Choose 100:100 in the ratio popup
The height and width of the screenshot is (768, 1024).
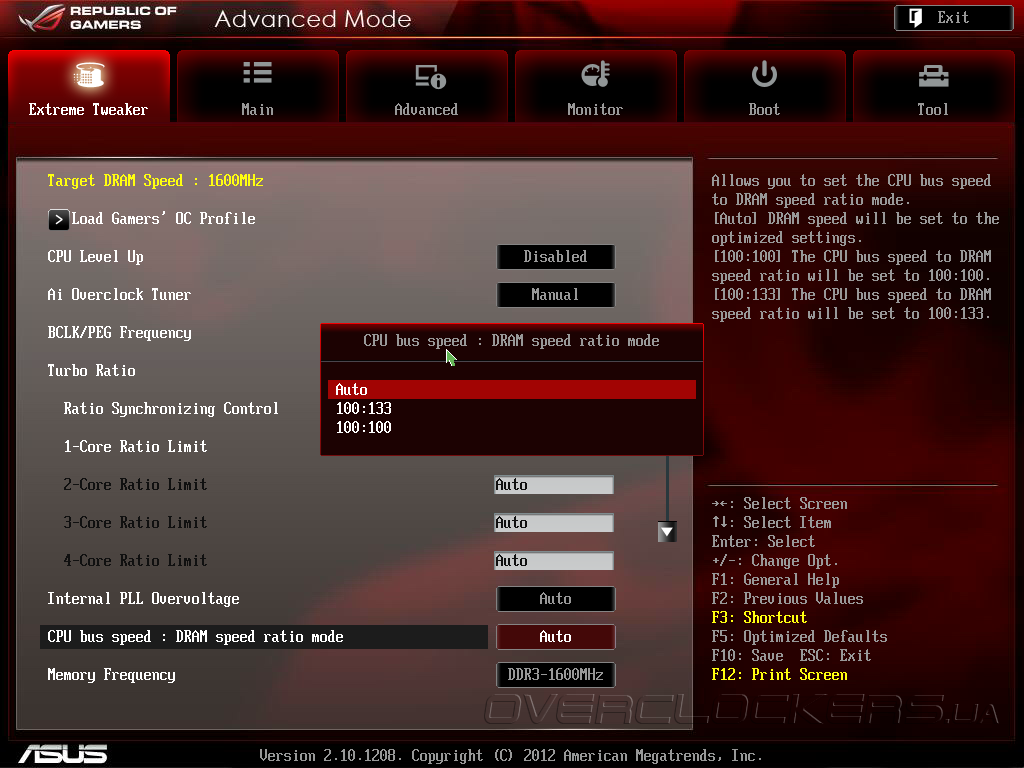[x=511, y=428]
